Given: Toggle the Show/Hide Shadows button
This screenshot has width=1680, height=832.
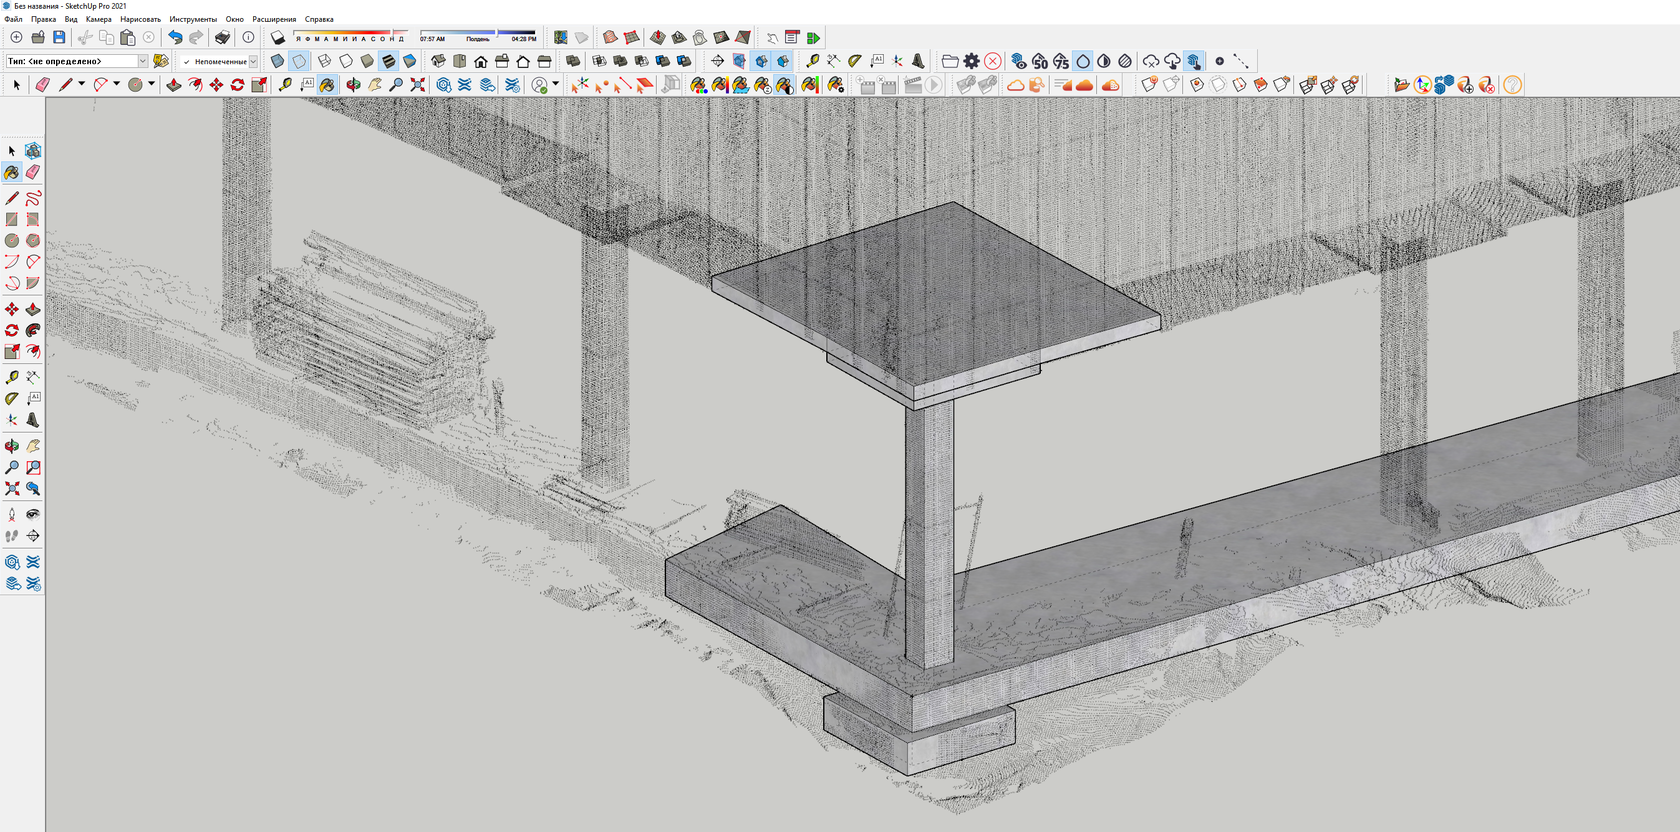Looking at the screenshot, I should (278, 38).
